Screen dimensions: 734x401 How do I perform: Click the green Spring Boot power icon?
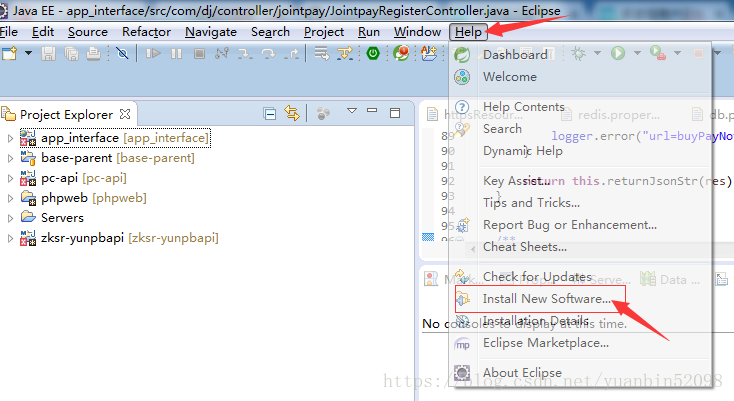tap(373, 54)
